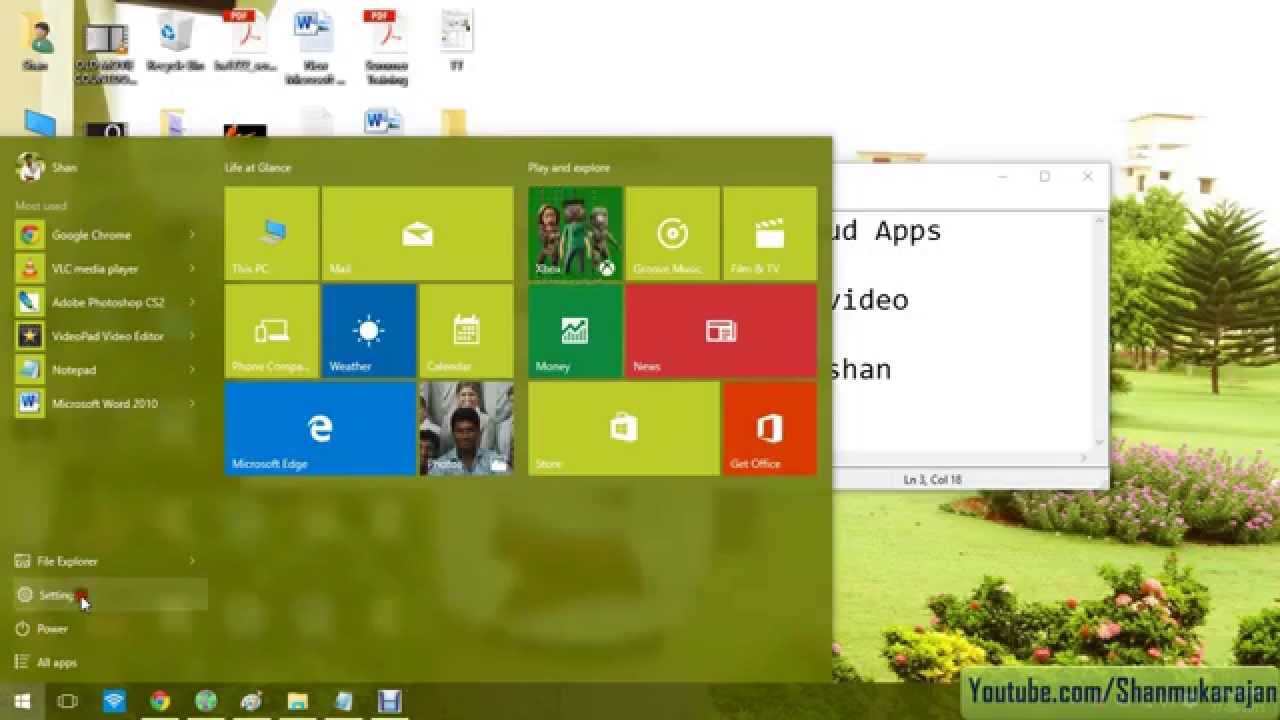Viewport: 1280px width, 720px height.
Task: Open the Calendar tile
Action: click(x=466, y=330)
